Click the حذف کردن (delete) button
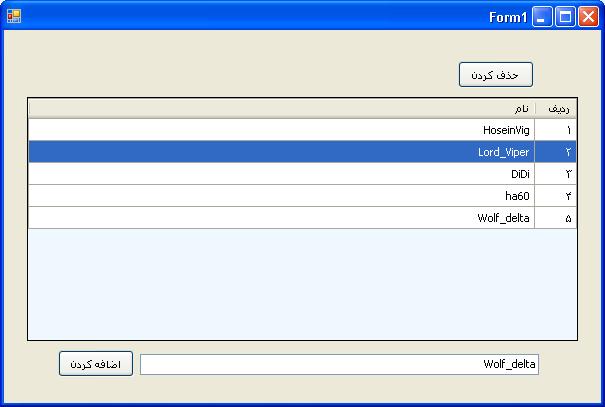The height and width of the screenshot is (407, 605). 496,74
